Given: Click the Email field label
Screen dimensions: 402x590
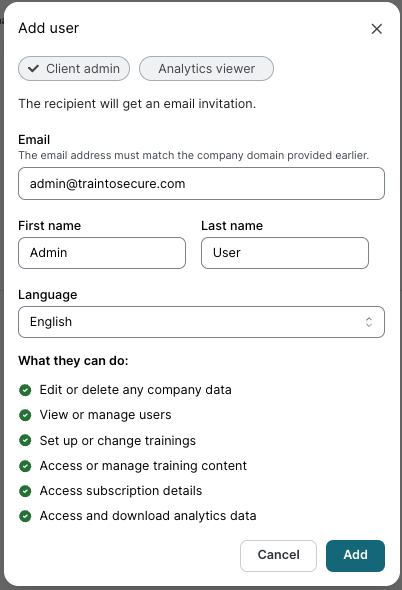Looking at the screenshot, I should click(34, 140).
